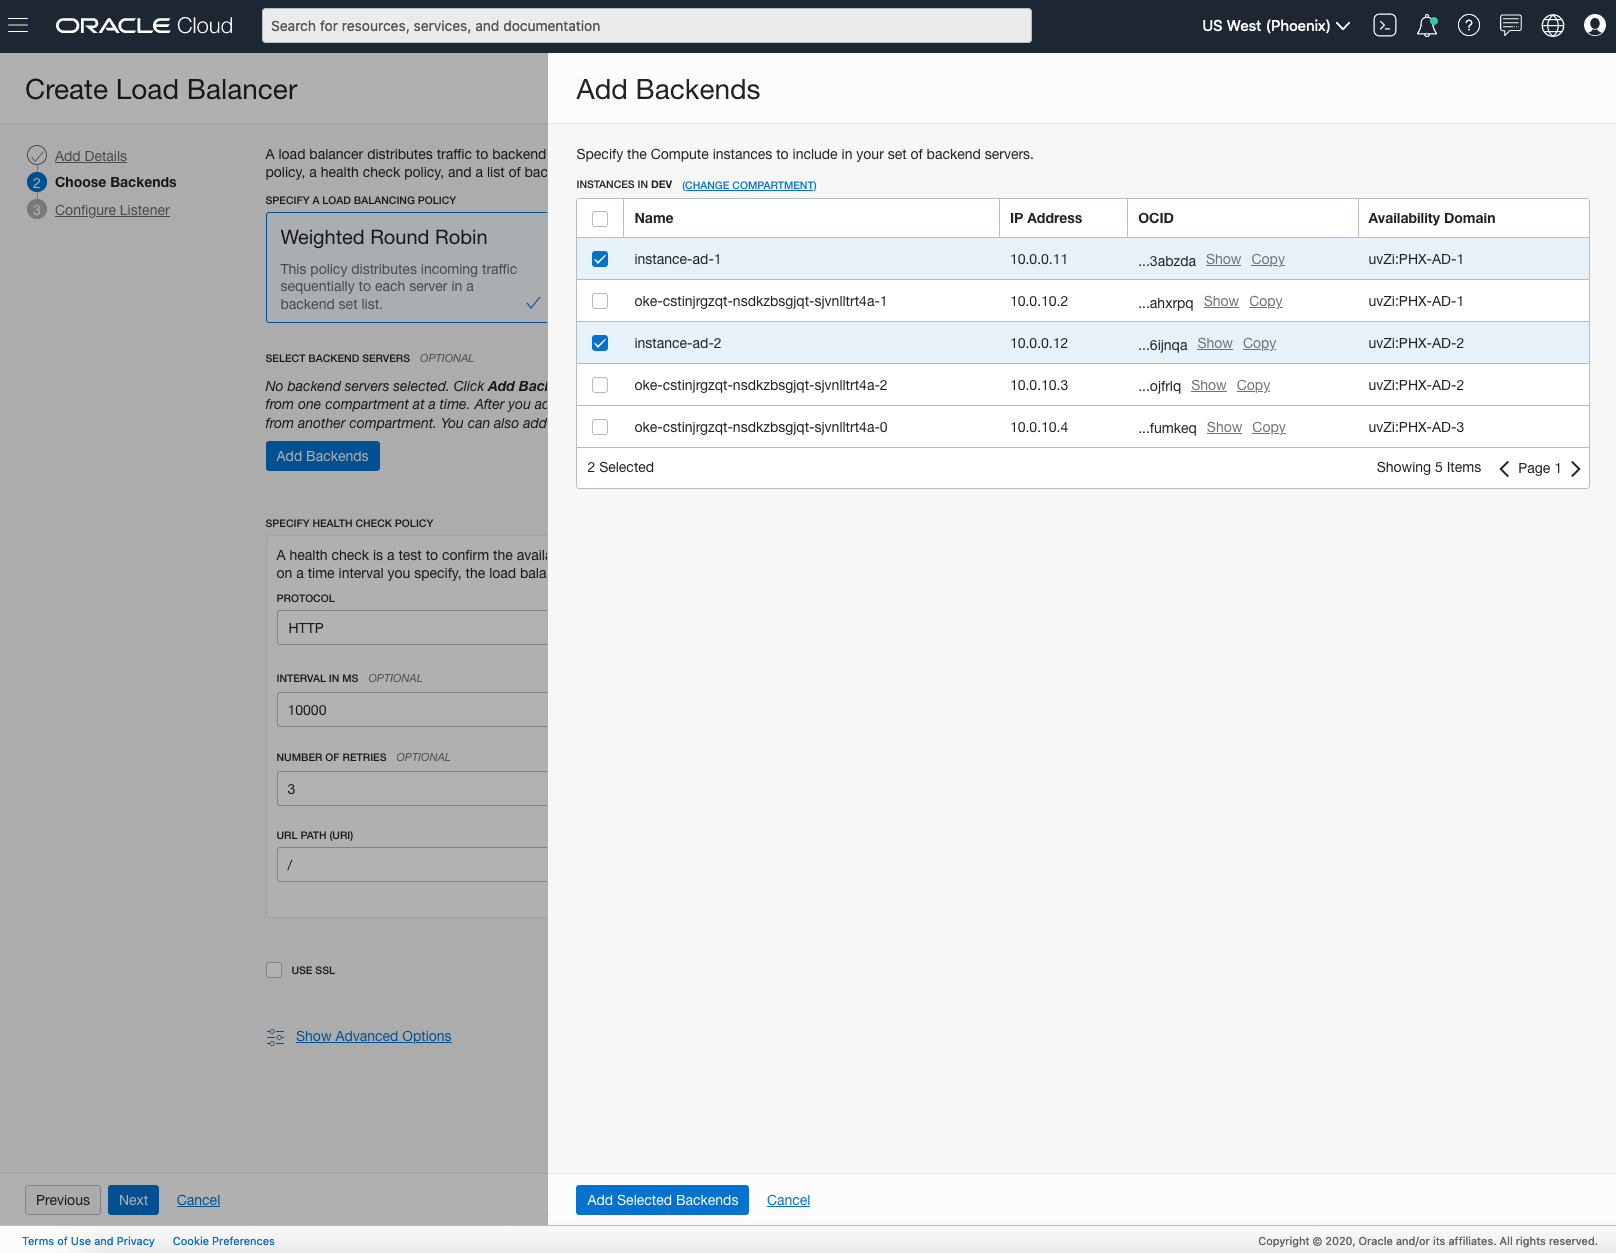Image resolution: width=1616 pixels, height=1253 pixels.
Task: Go to previous page arrow in table
Action: click(x=1504, y=468)
